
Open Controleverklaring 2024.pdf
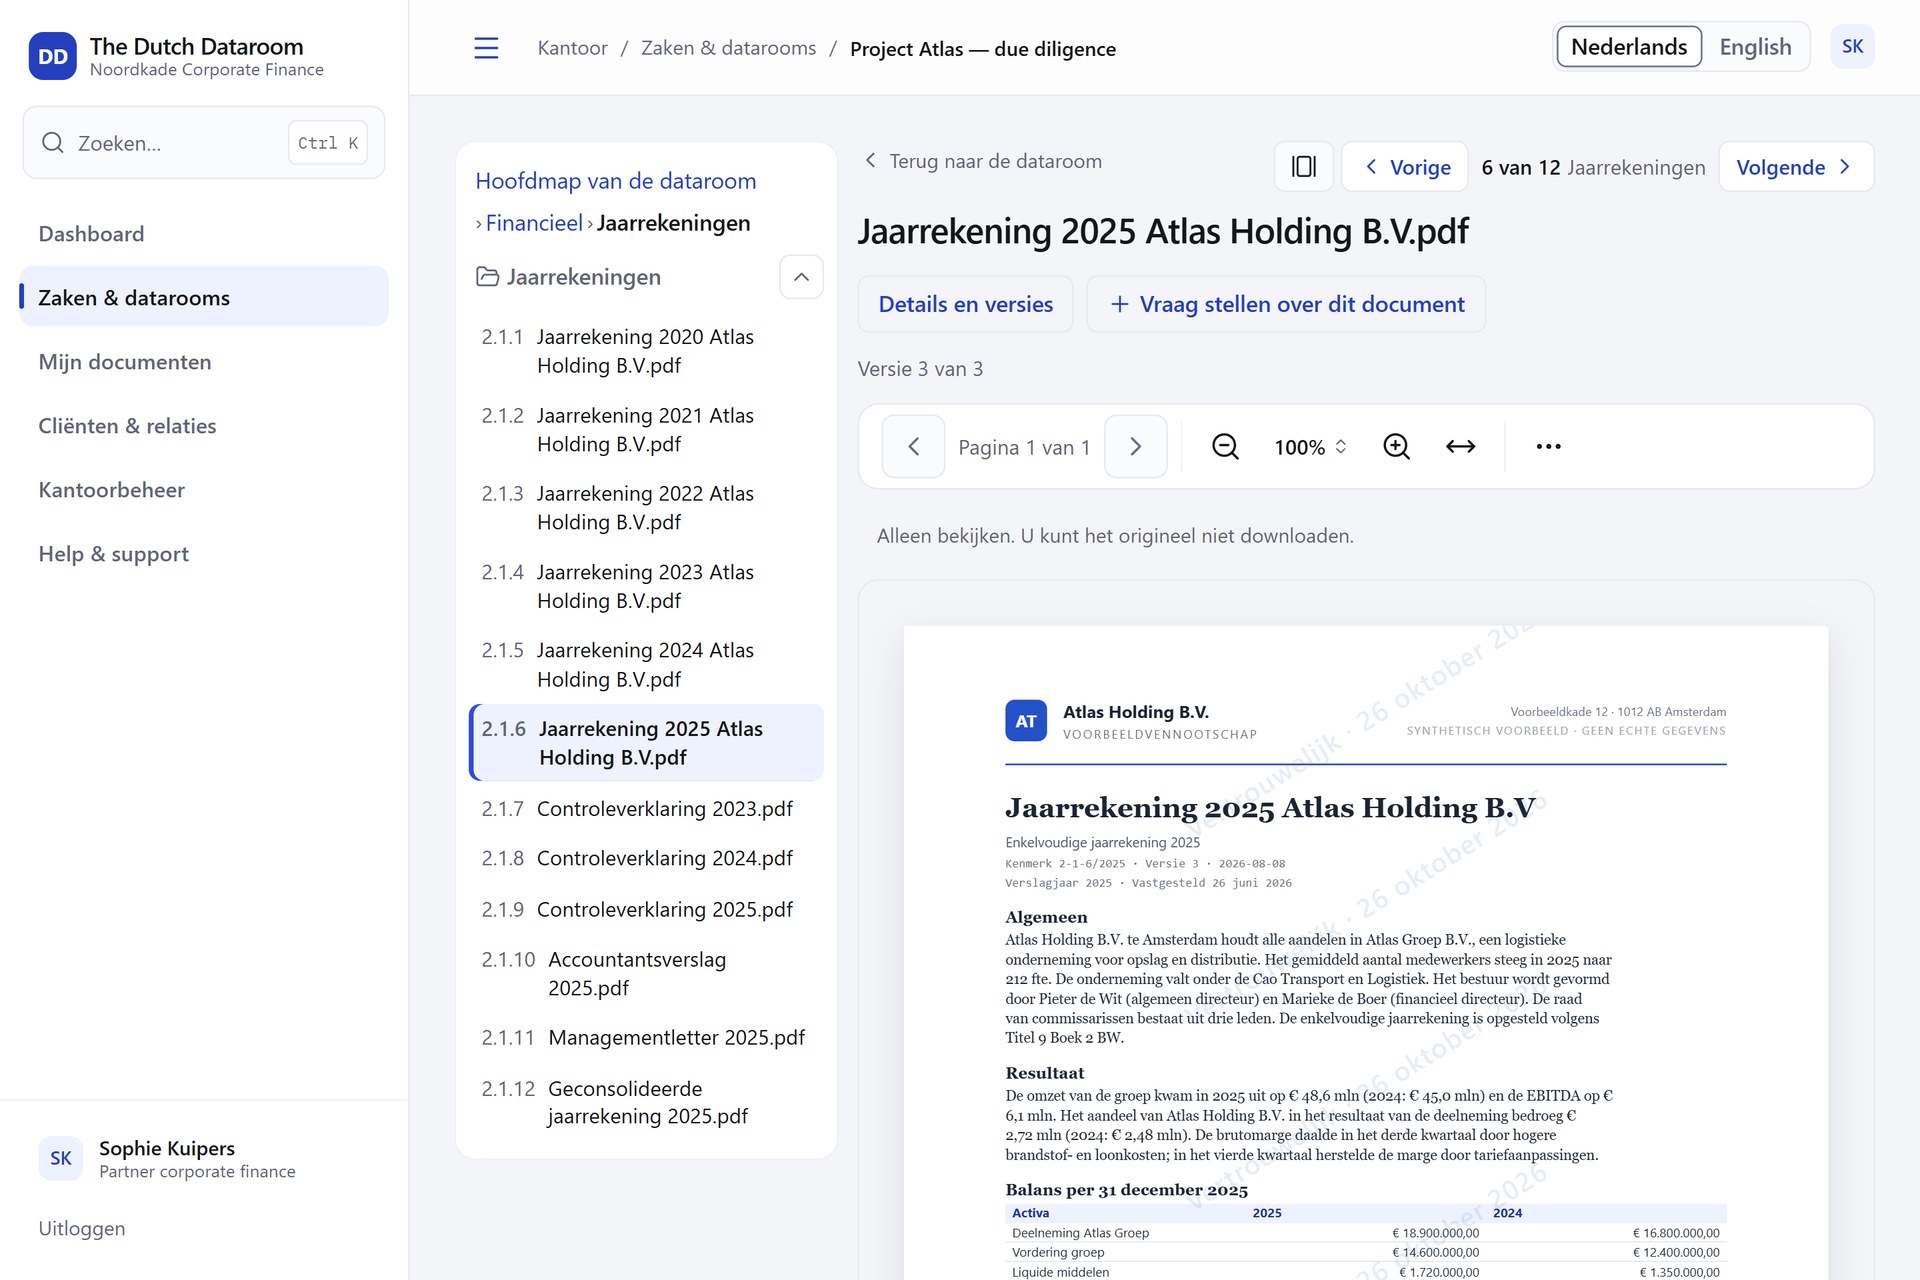pyautogui.click(x=646, y=858)
